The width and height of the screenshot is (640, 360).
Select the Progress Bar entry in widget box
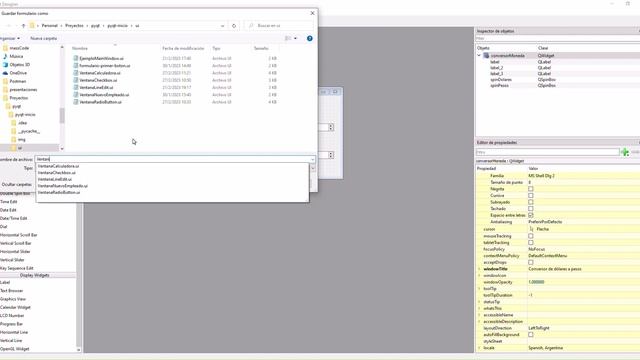click(11, 324)
